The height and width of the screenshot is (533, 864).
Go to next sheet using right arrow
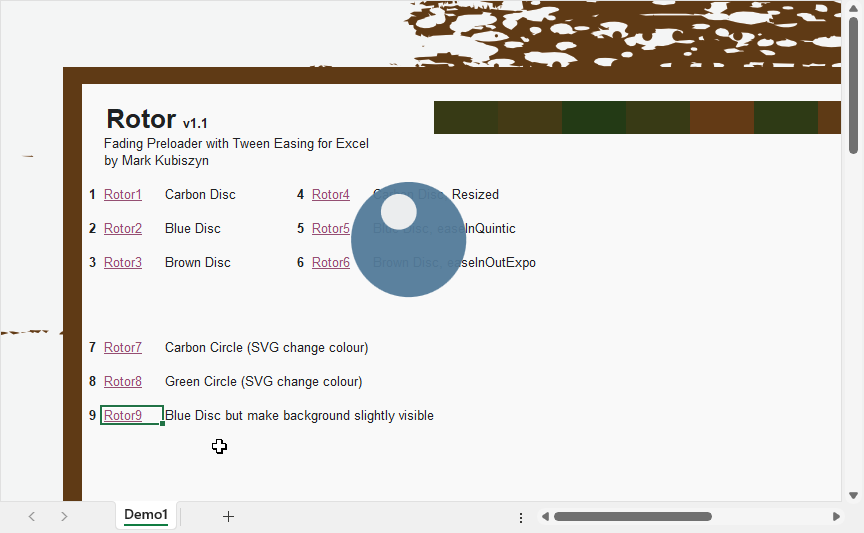tap(64, 516)
